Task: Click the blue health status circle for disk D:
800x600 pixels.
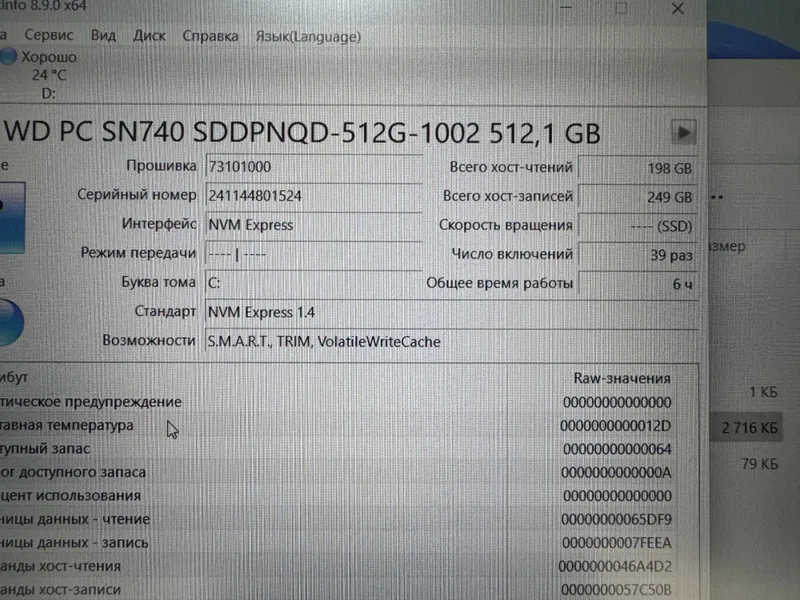Action: click(8, 56)
